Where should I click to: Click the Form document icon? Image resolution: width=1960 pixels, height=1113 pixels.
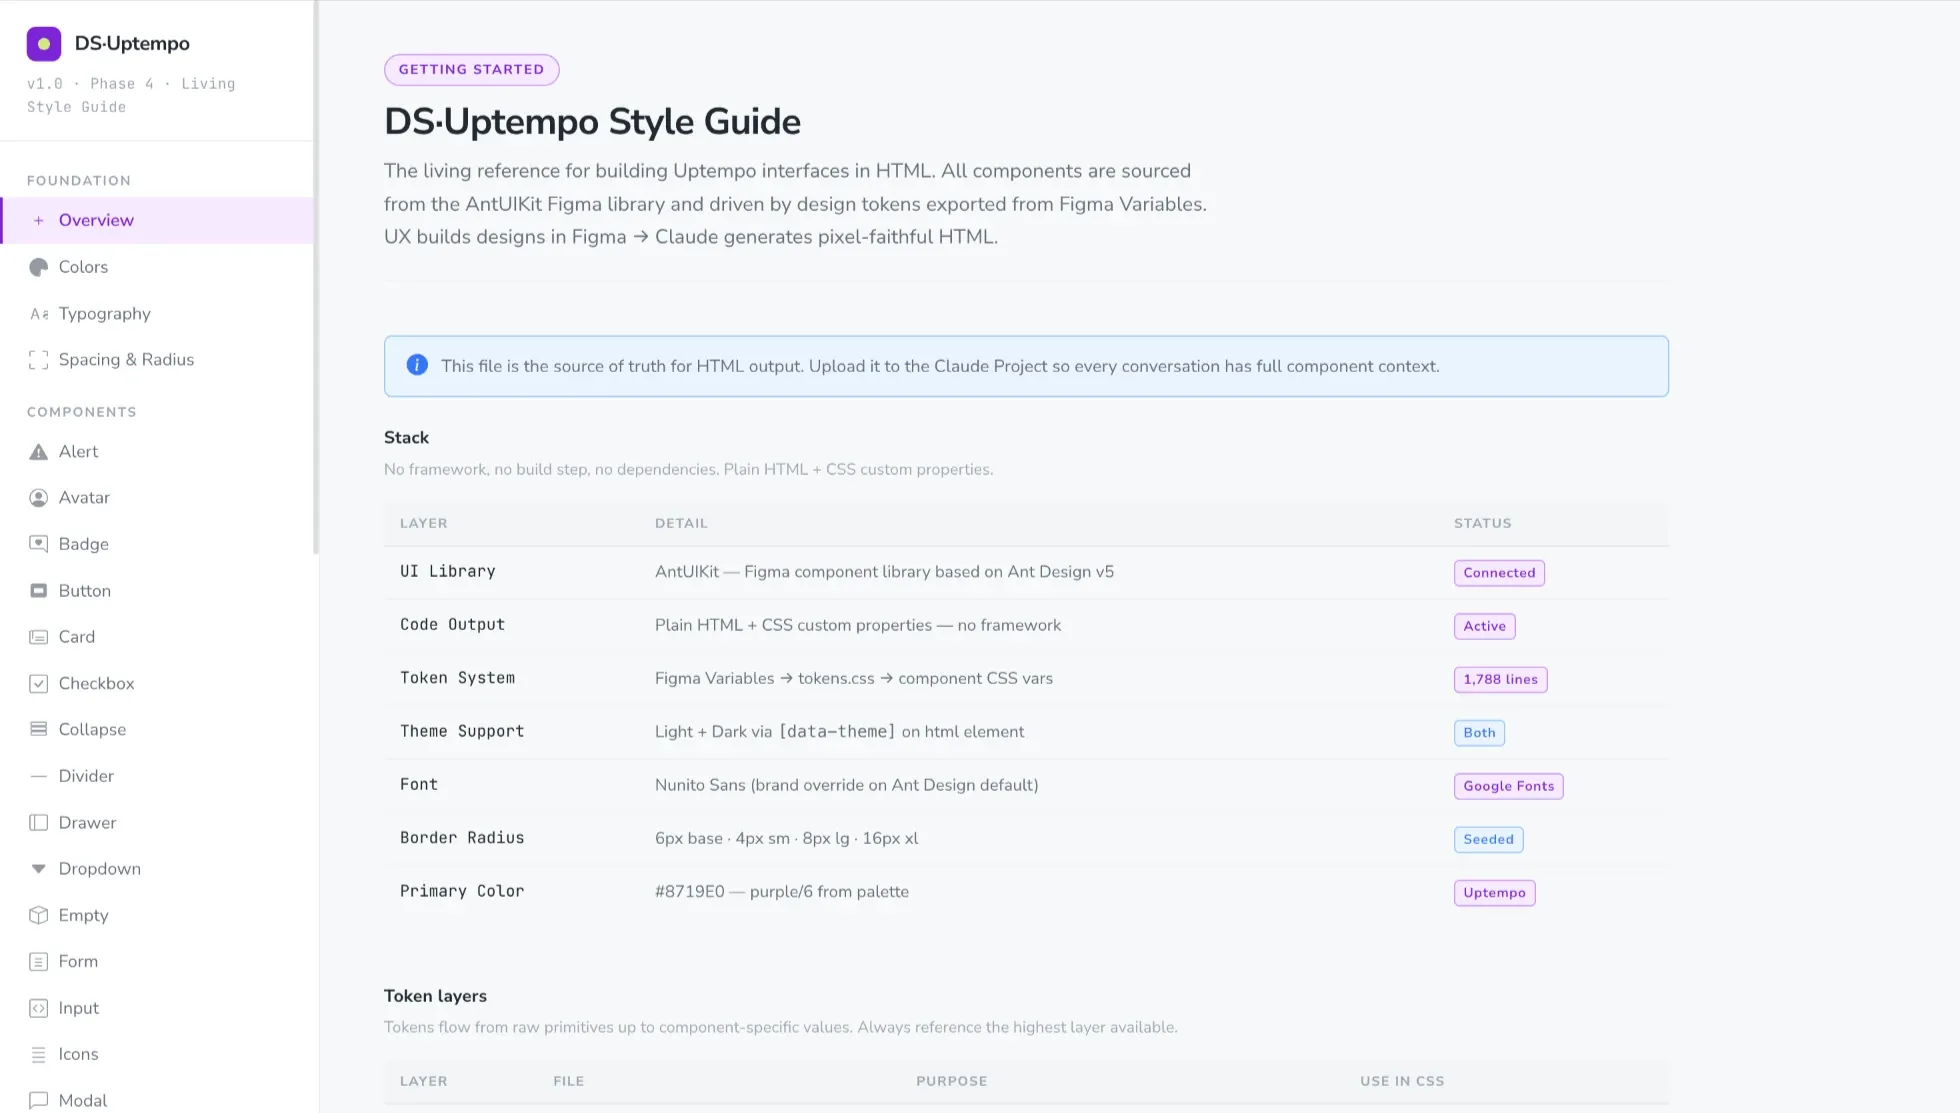click(38, 962)
